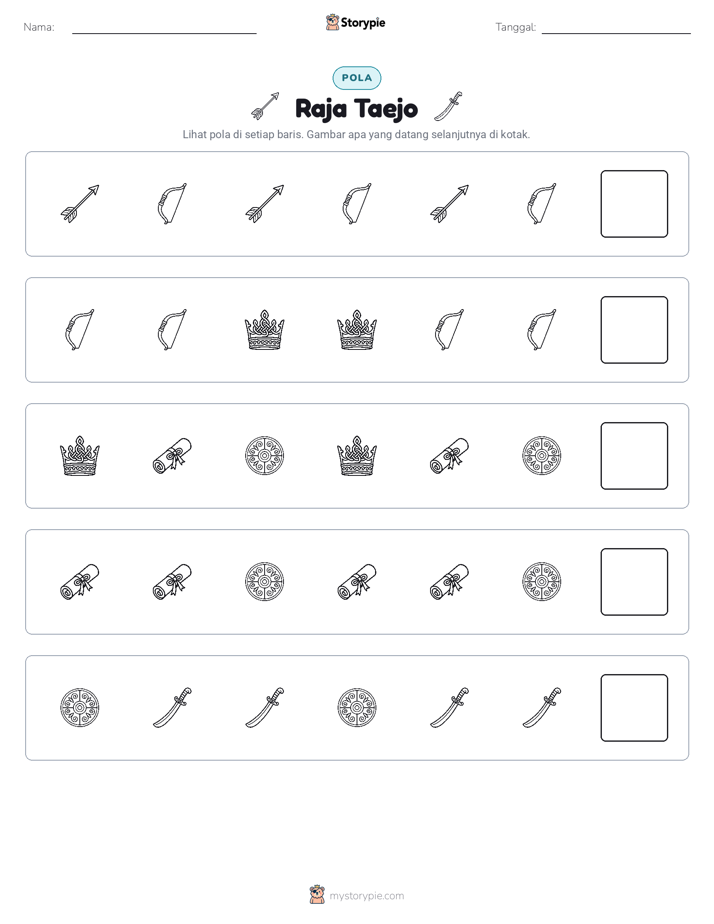The width and height of the screenshot is (714, 924).
Task: Click the answer box in row two
Action: (634, 330)
